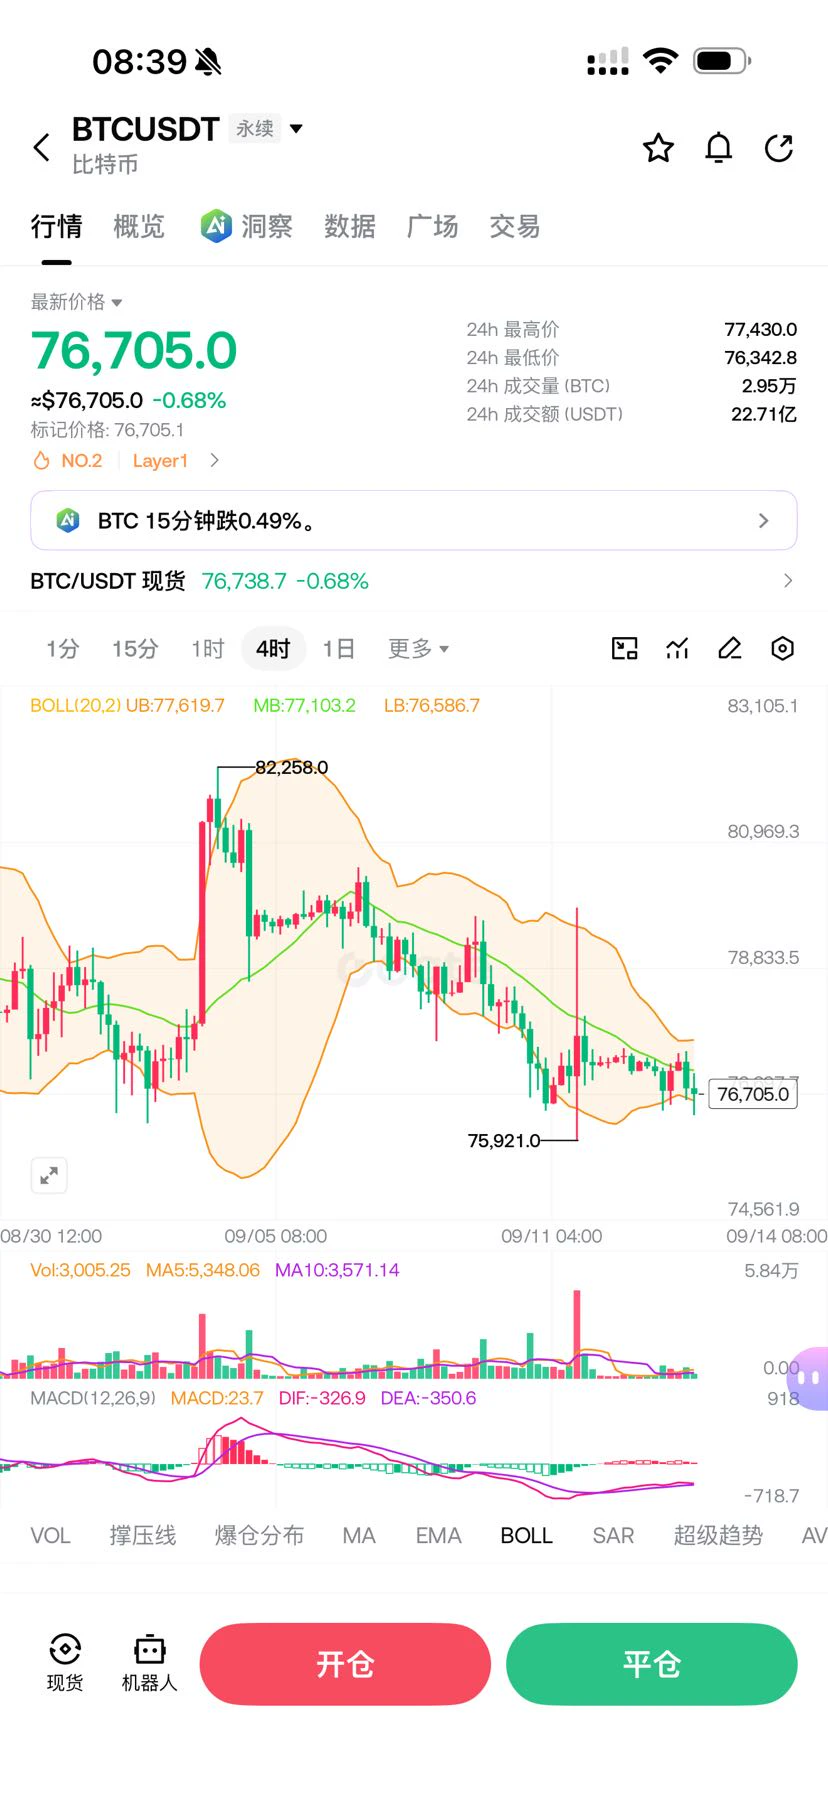
Task: Tap the share icon in header
Action: pos(779,148)
